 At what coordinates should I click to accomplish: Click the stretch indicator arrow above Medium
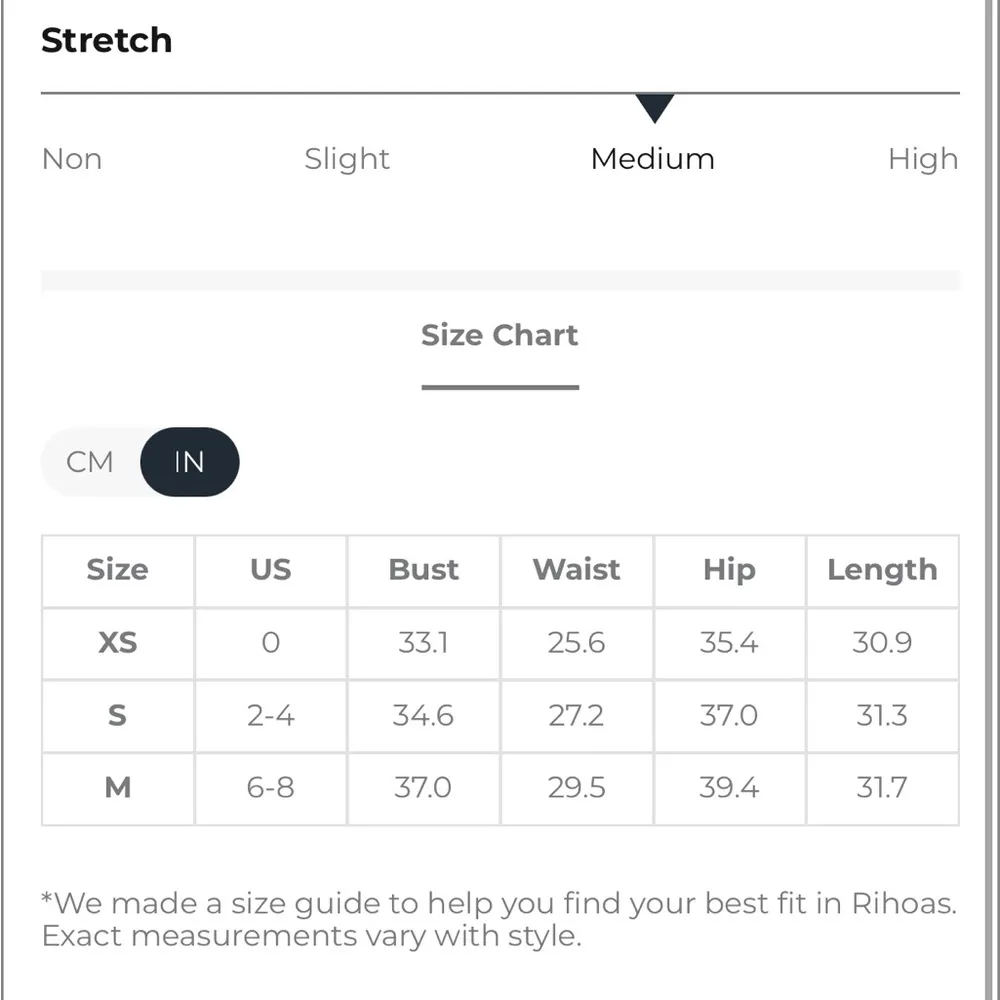655,108
